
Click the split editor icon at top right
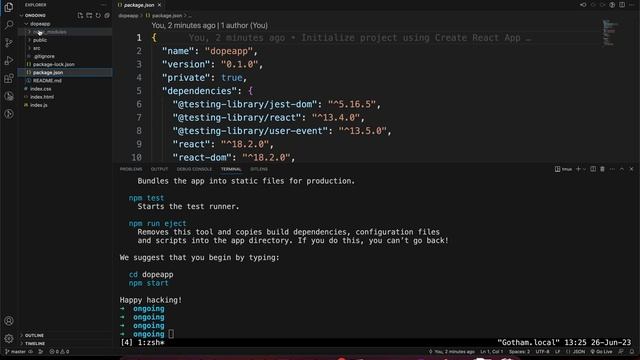coord(622,5)
